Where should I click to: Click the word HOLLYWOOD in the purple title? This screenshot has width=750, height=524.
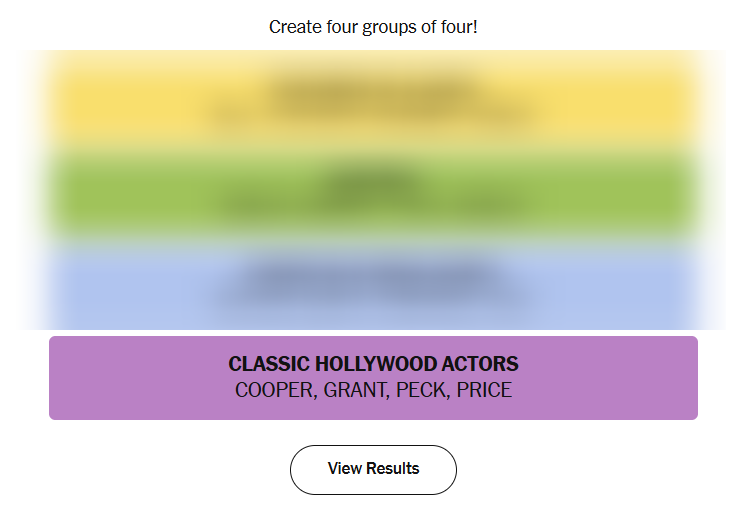[x=377, y=364]
